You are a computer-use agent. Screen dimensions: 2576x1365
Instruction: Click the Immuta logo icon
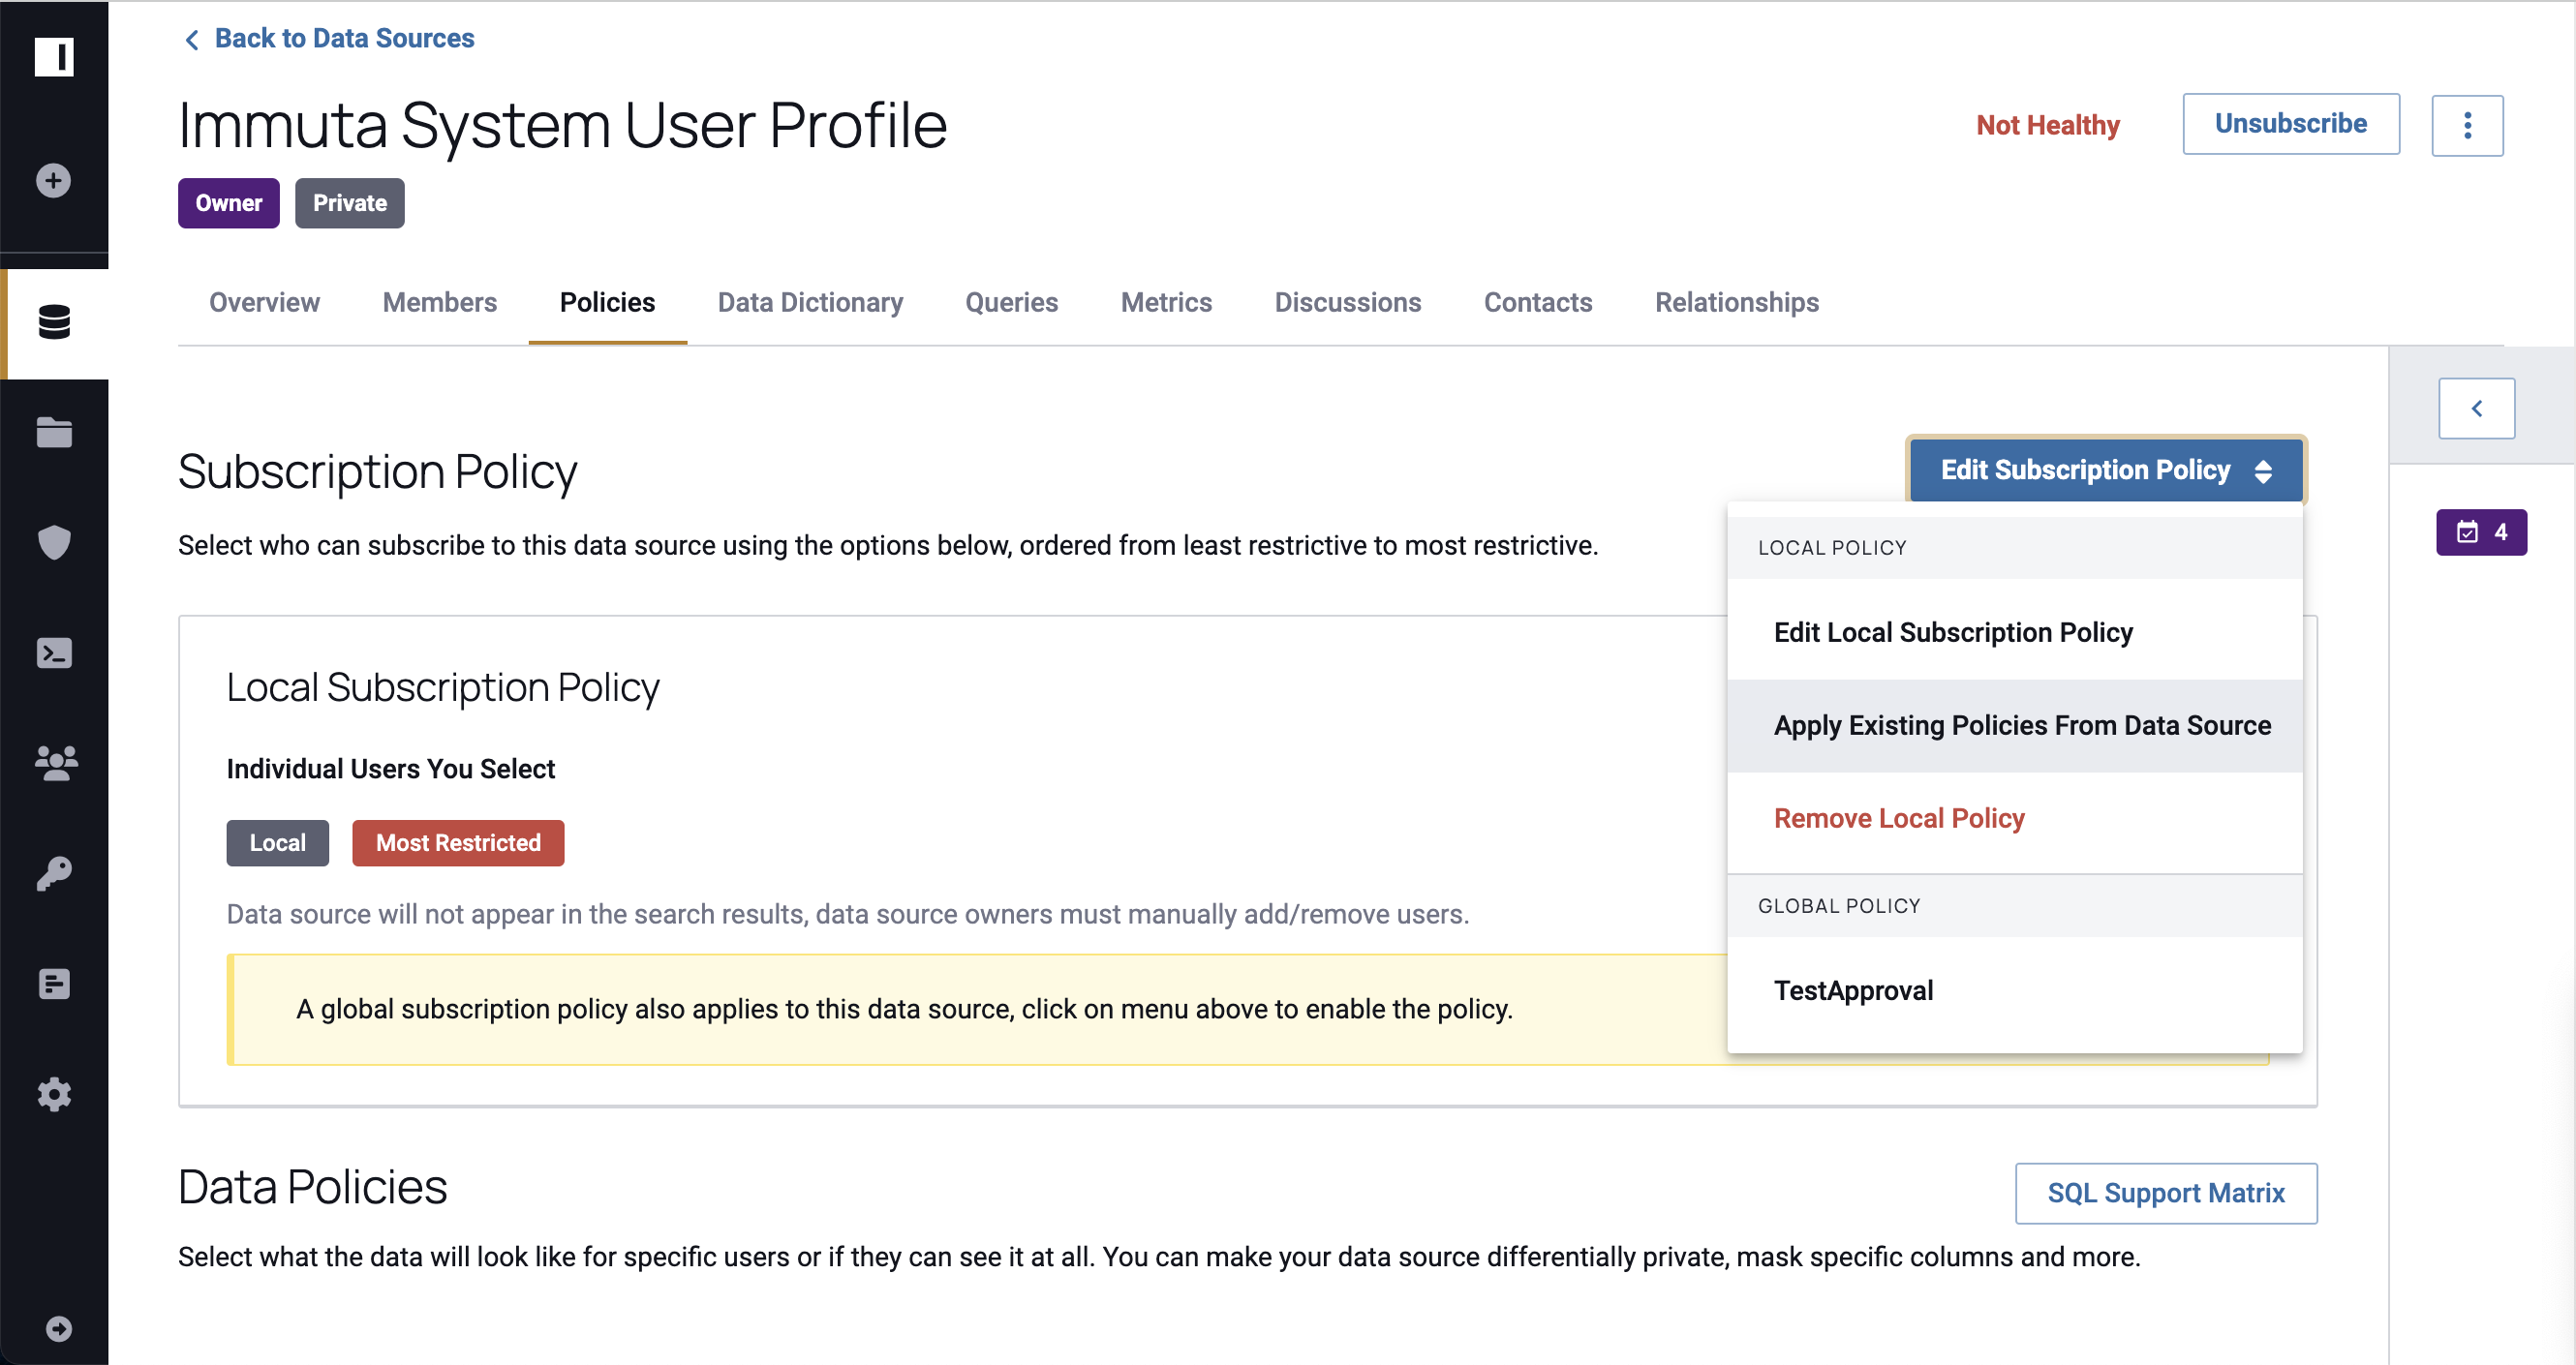tap(54, 57)
